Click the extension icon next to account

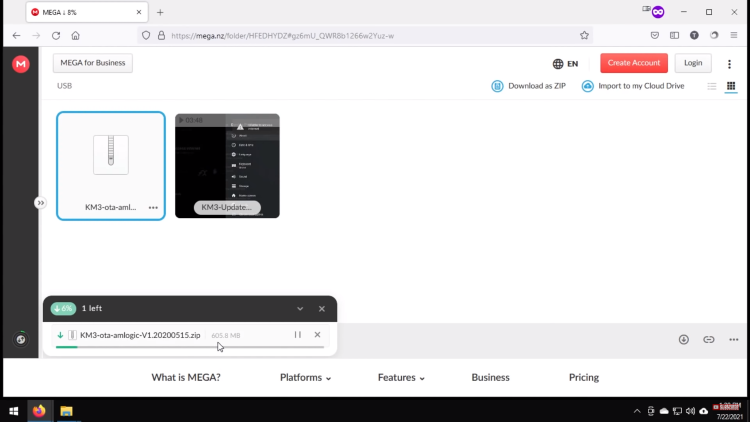[x=714, y=35]
